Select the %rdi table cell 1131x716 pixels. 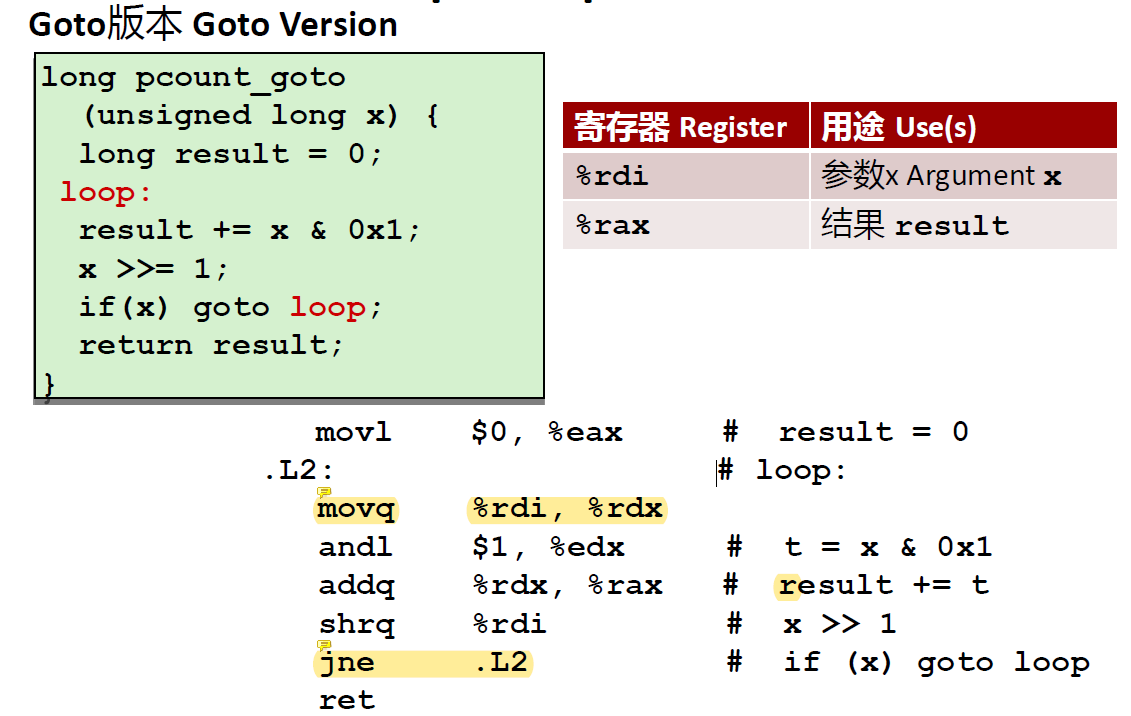point(686,175)
